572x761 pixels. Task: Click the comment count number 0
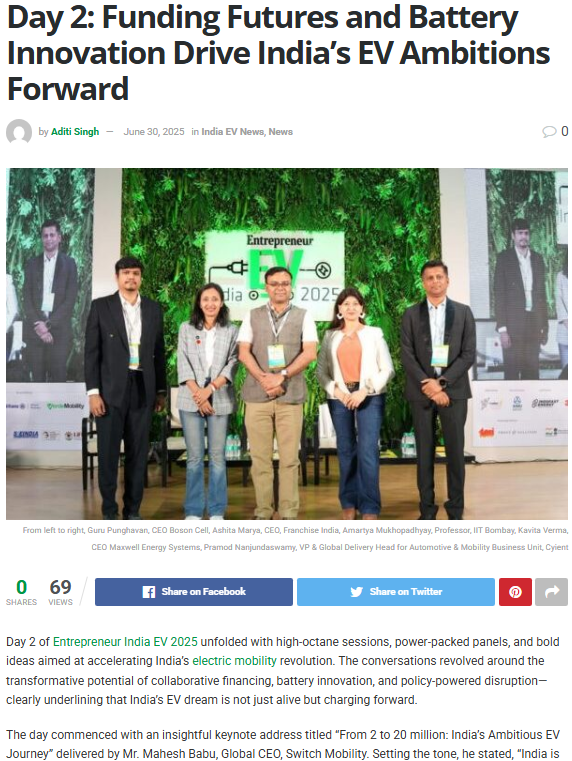click(x=565, y=132)
